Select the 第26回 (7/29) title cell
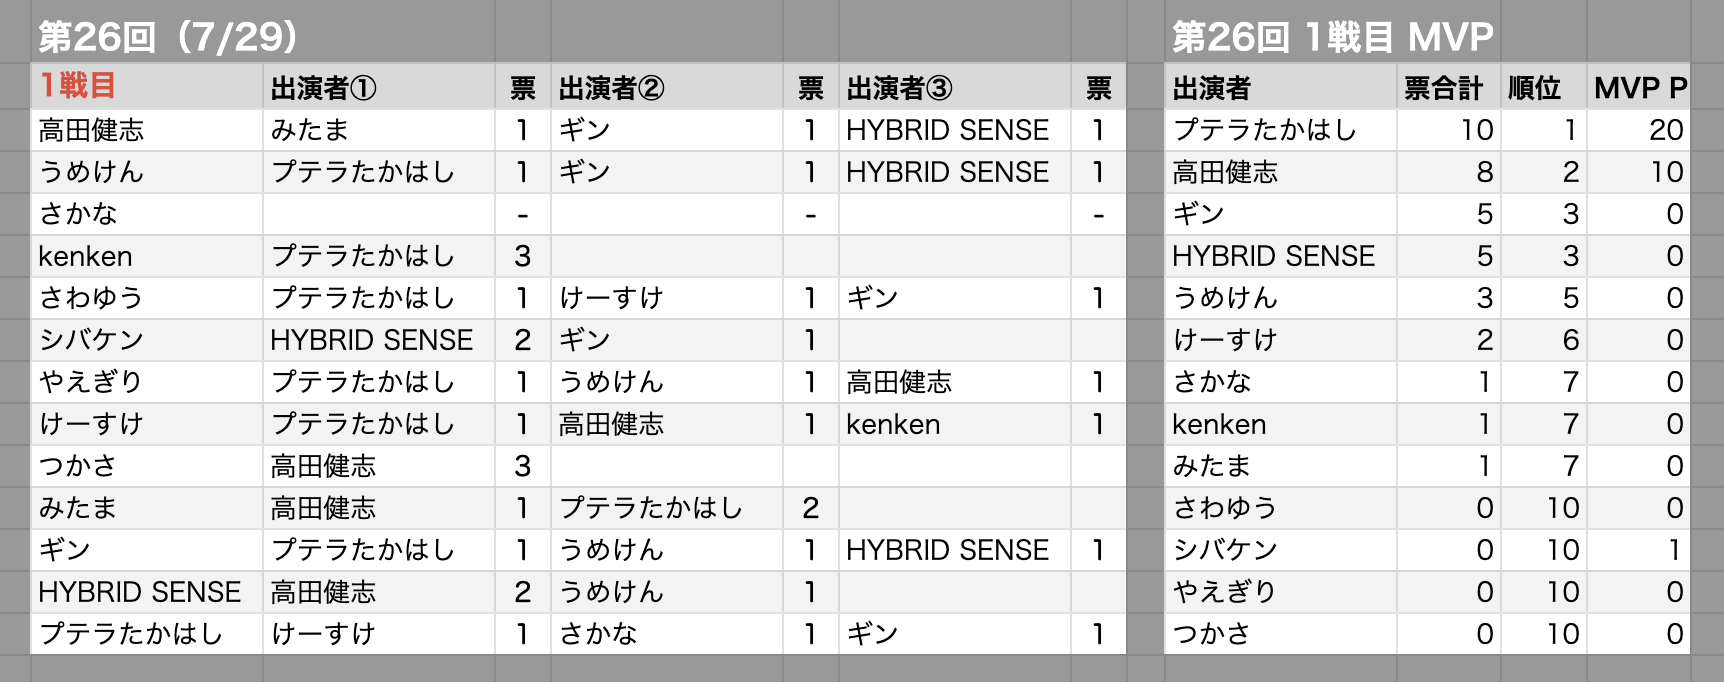This screenshot has width=1724, height=682. click(168, 37)
